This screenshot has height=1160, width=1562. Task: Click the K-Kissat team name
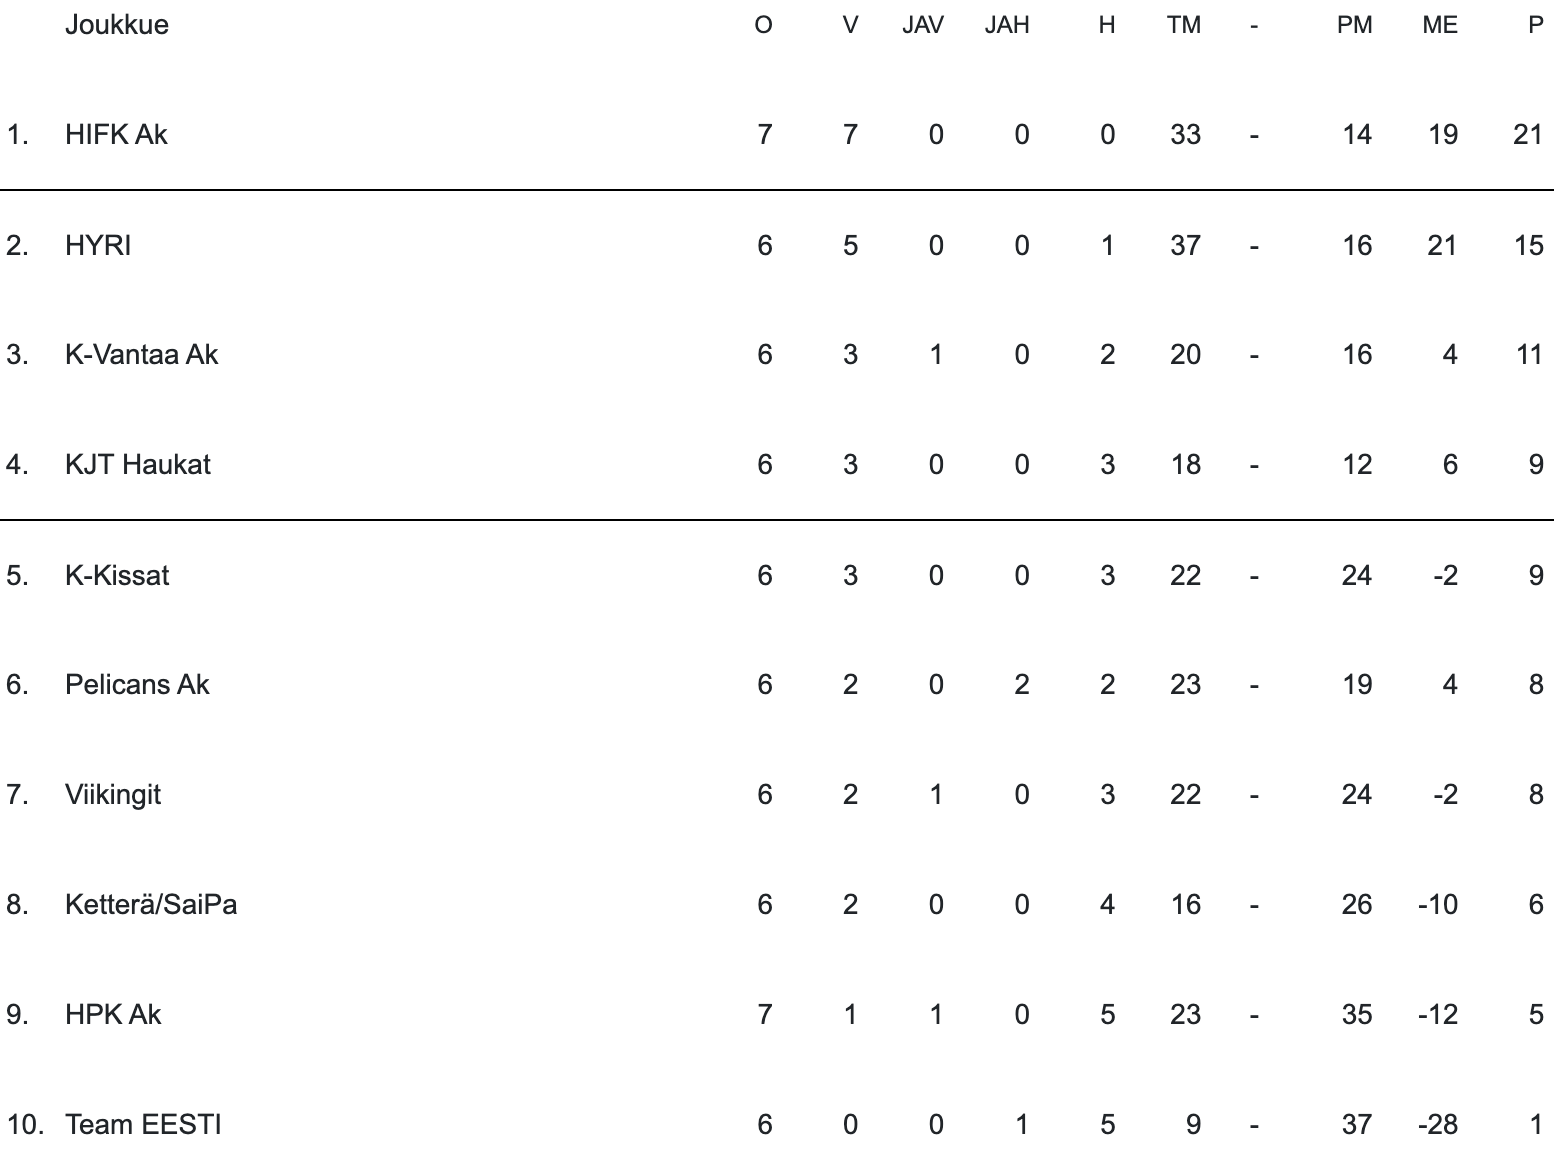tap(117, 575)
